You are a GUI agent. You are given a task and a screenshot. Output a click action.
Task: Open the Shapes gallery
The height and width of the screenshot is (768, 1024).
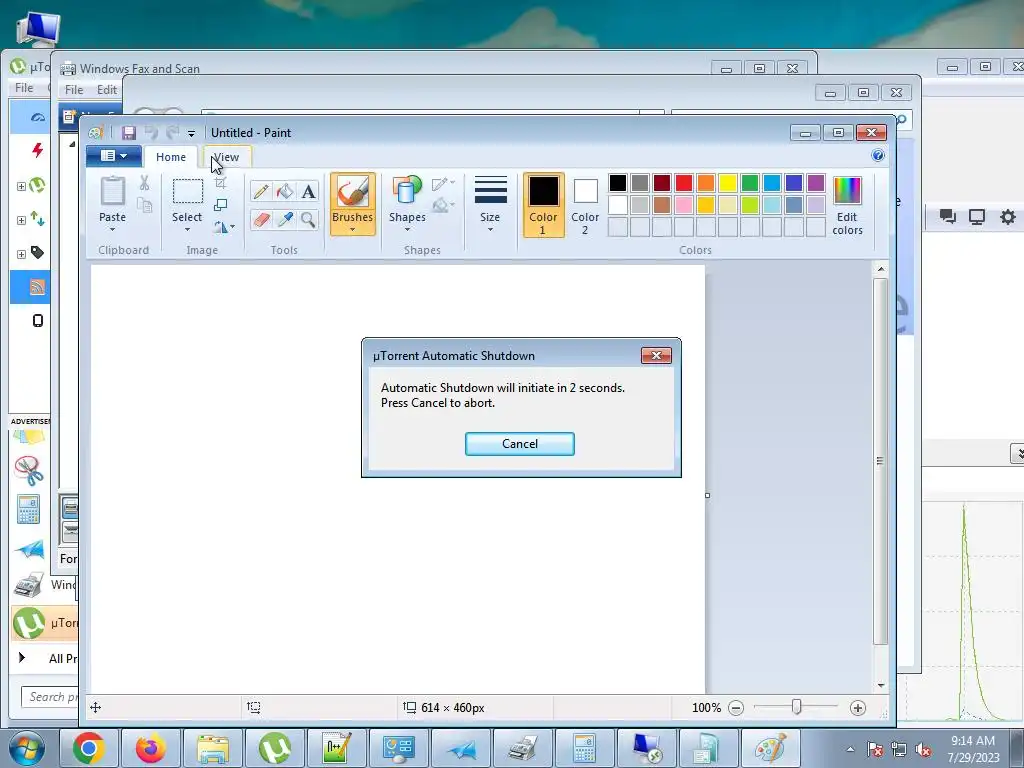(x=407, y=204)
